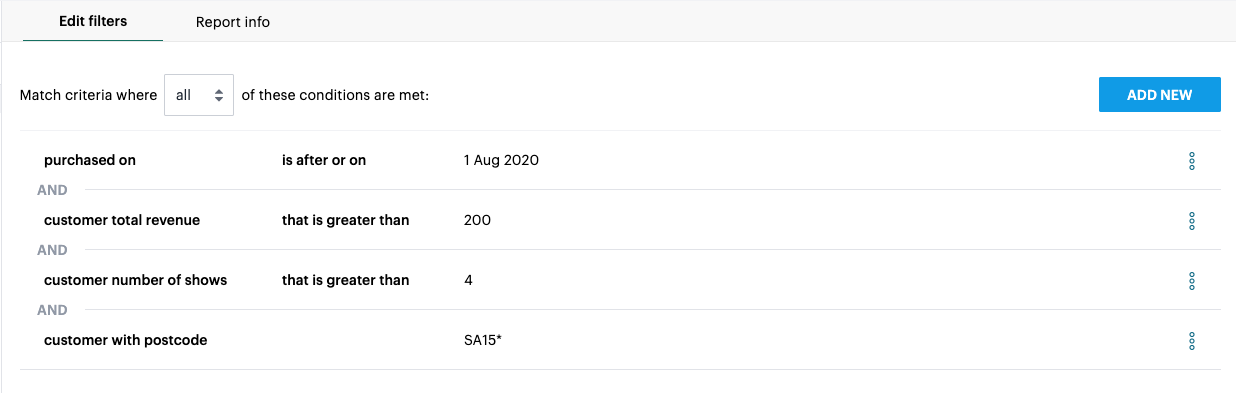This screenshot has height=393, width=1236.
Task: Select the 'customer total revenue' filter name
Action: (x=122, y=220)
